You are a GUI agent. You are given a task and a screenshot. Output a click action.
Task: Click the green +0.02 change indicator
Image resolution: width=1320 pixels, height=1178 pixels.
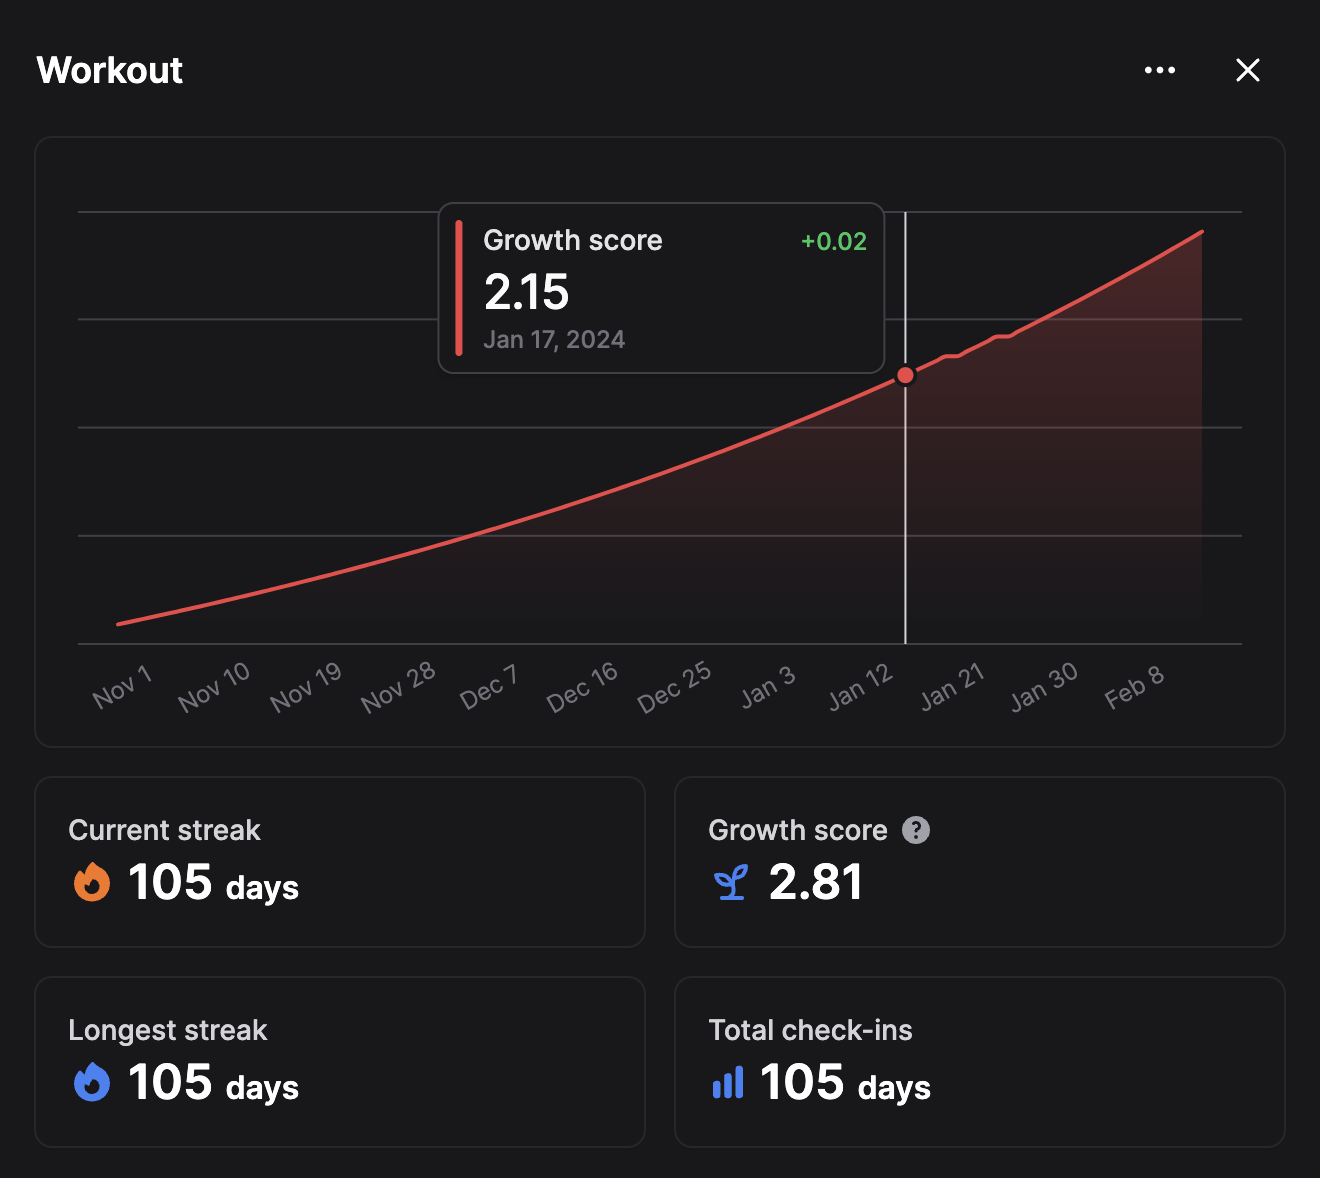pyautogui.click(x=833, y=241)
